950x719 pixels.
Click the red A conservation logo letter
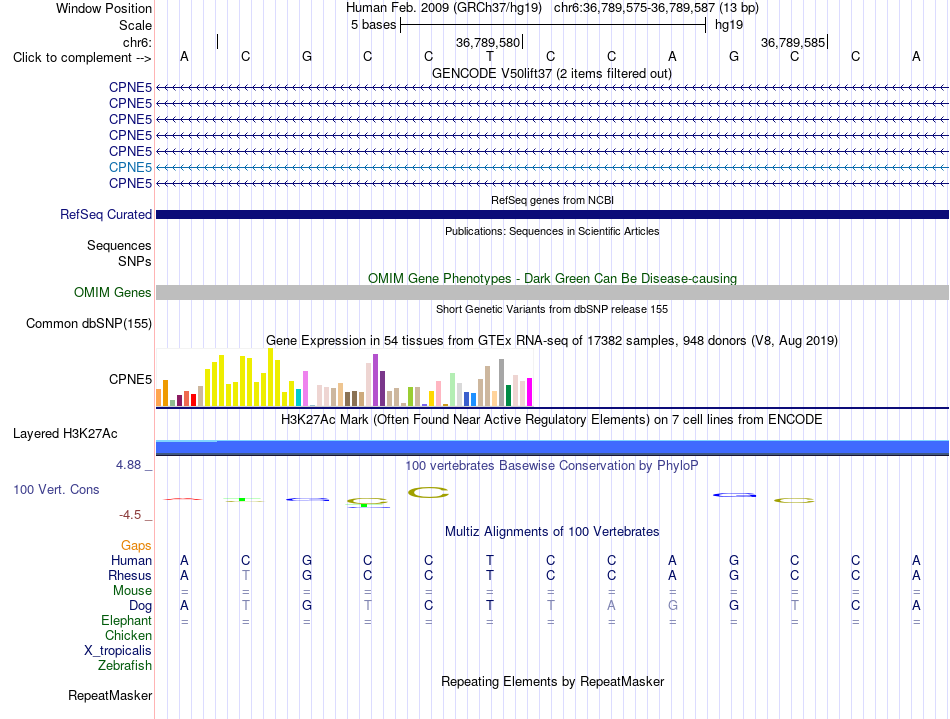coord(182,499)
